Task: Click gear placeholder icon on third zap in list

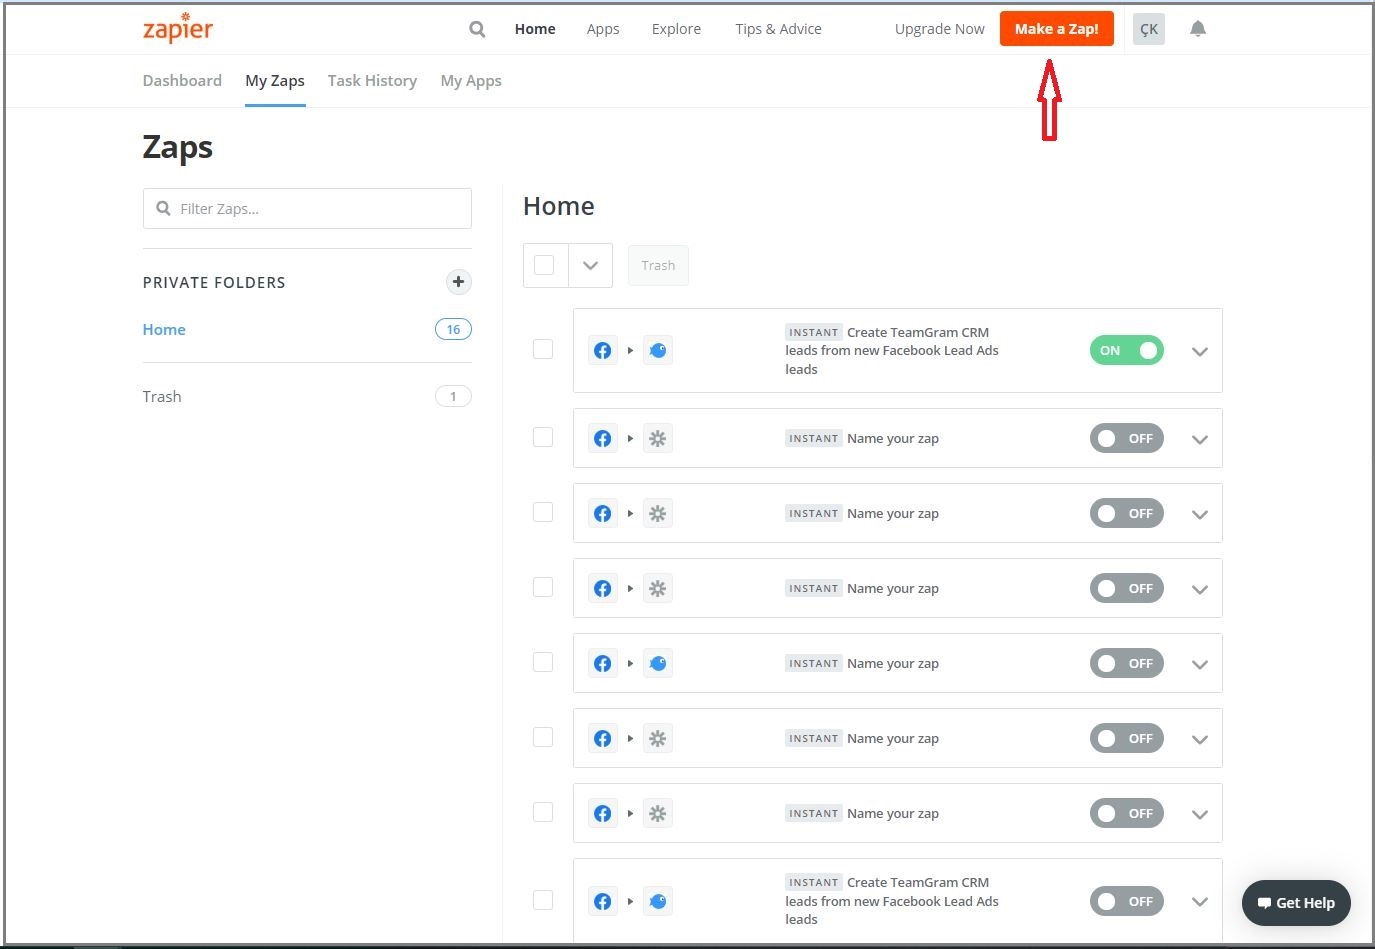Action: tap(657, 513)
